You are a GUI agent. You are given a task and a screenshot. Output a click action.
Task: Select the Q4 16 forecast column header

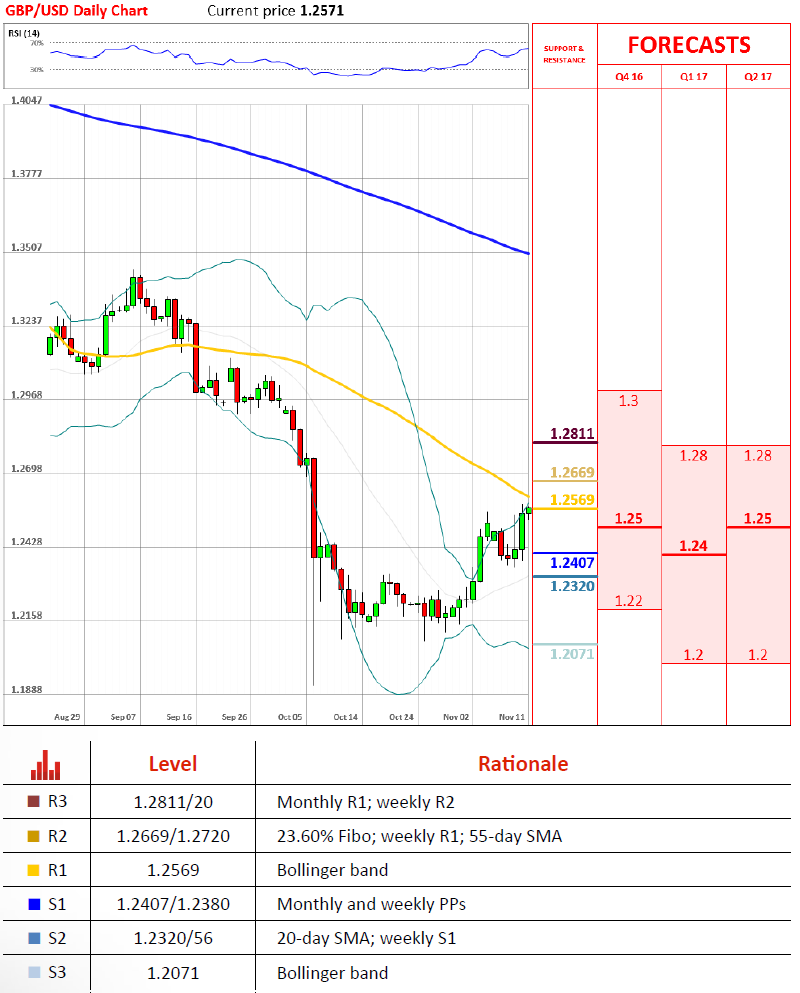[x=629, y=77]
